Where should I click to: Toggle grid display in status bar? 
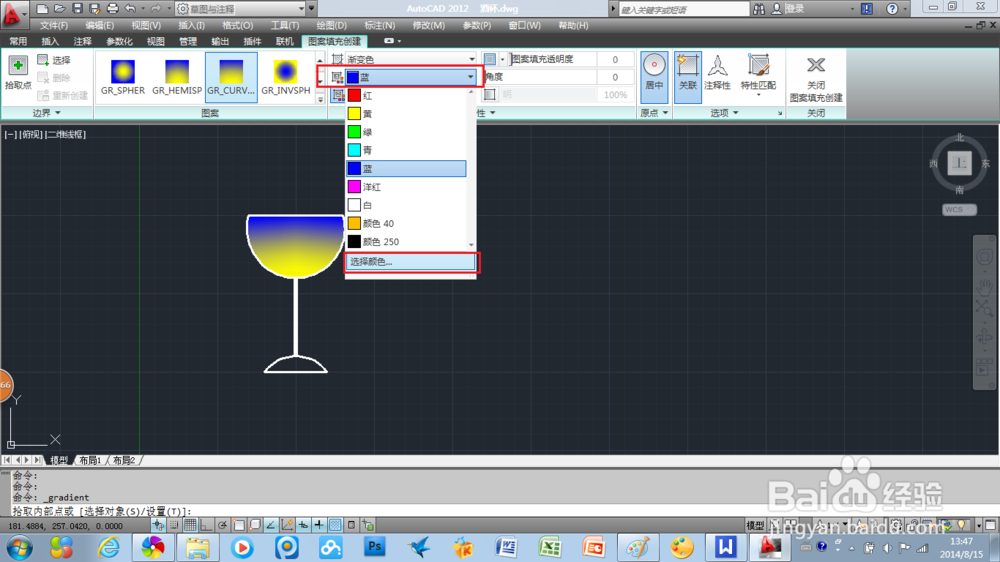pos(190,525)
